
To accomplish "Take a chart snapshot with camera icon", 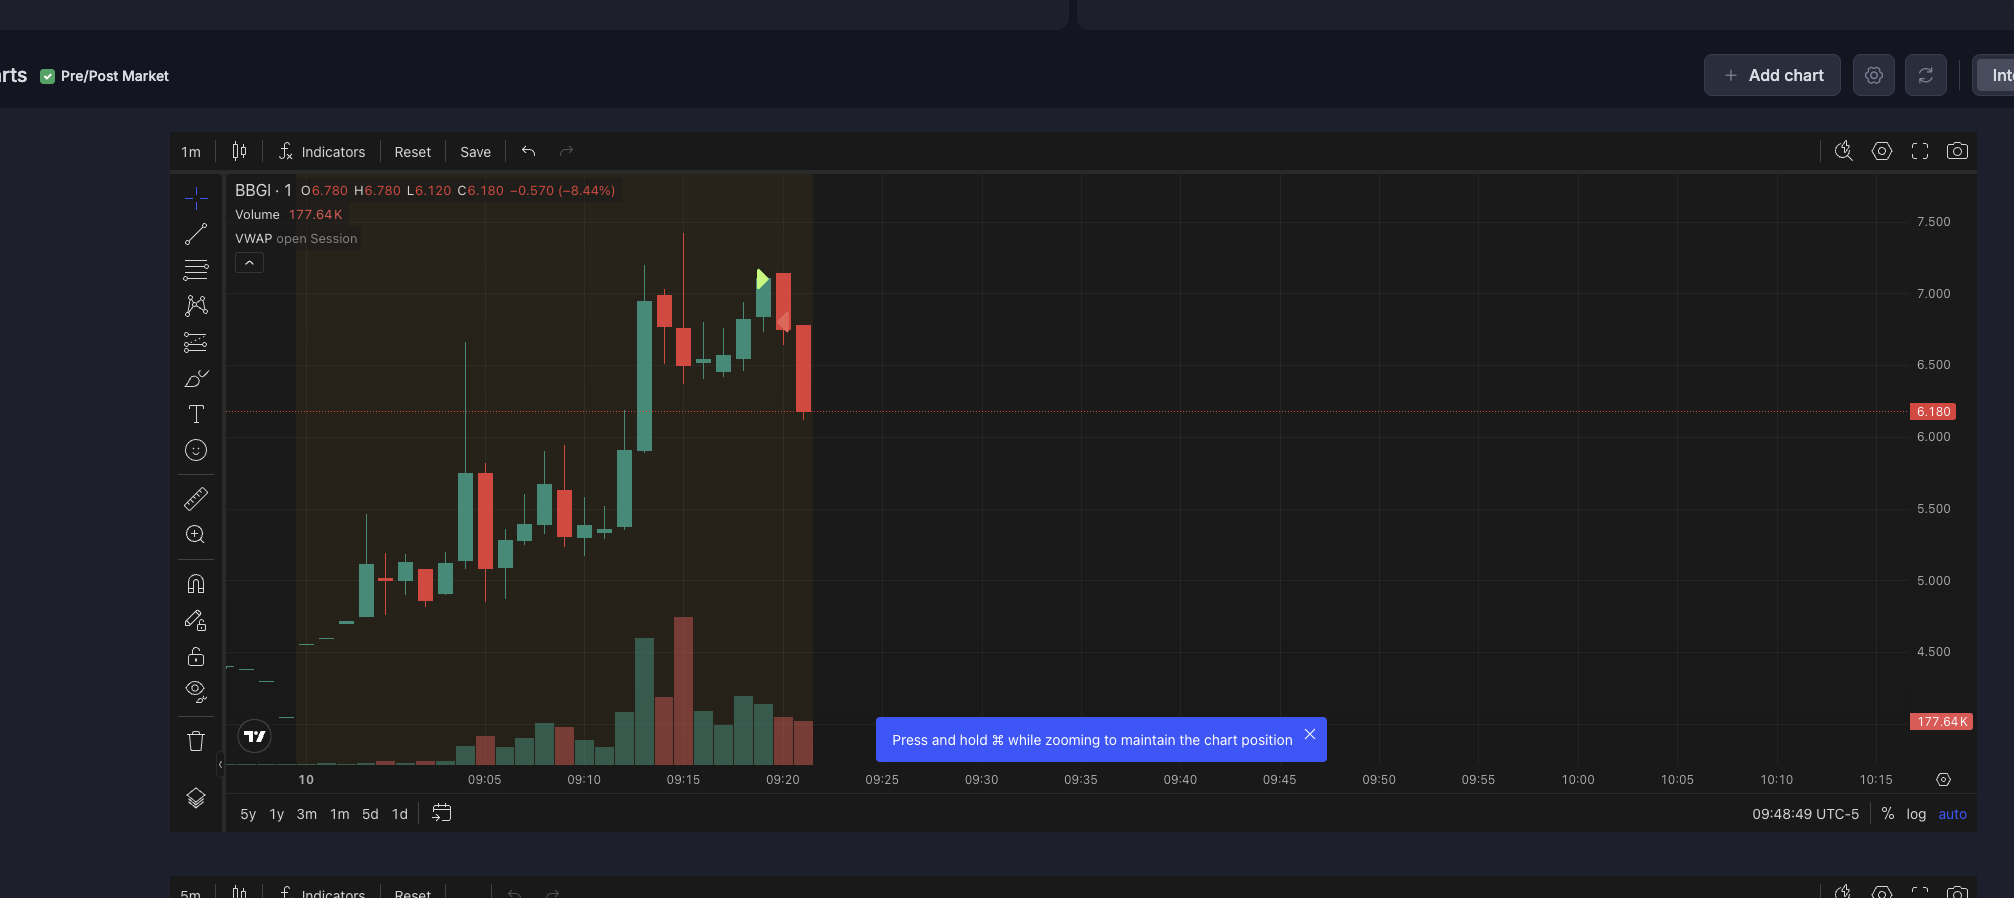I will point(1957,151).
